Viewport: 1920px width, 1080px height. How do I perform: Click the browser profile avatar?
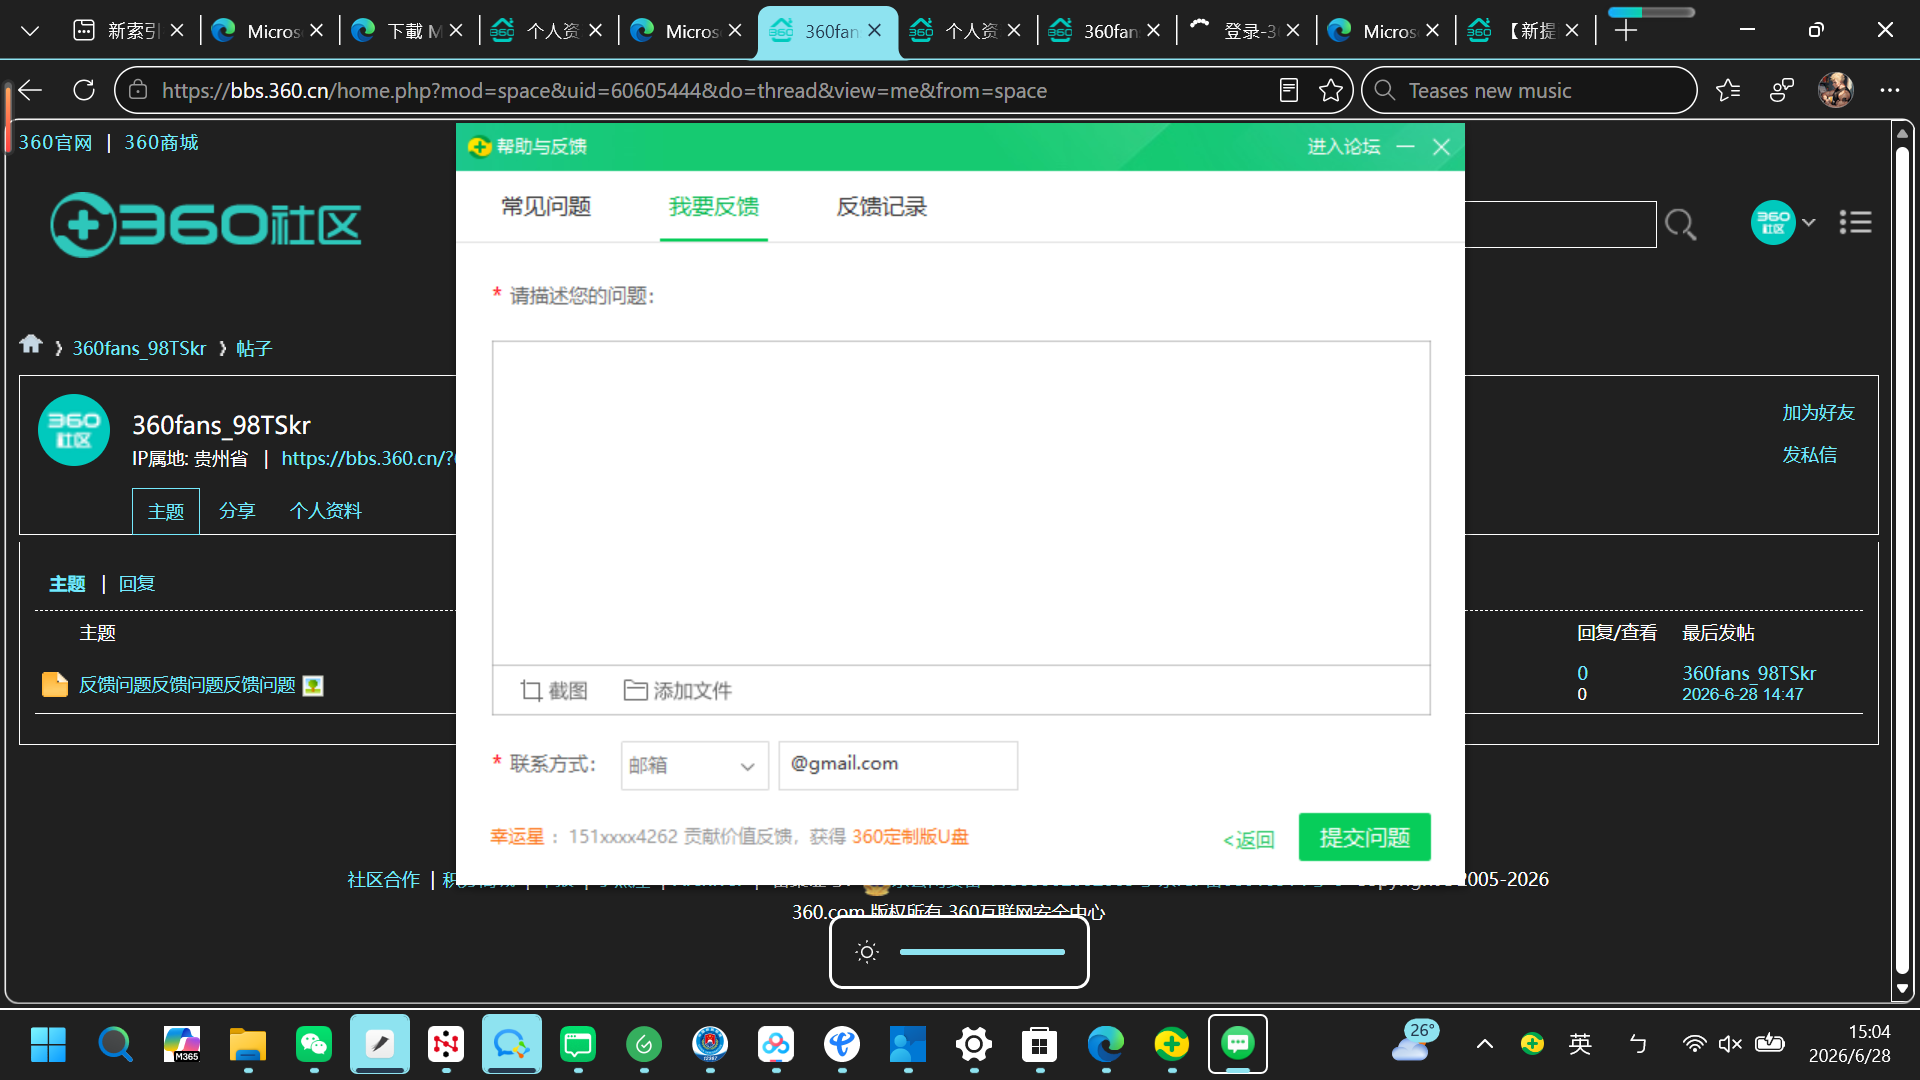click(1836, 91)
